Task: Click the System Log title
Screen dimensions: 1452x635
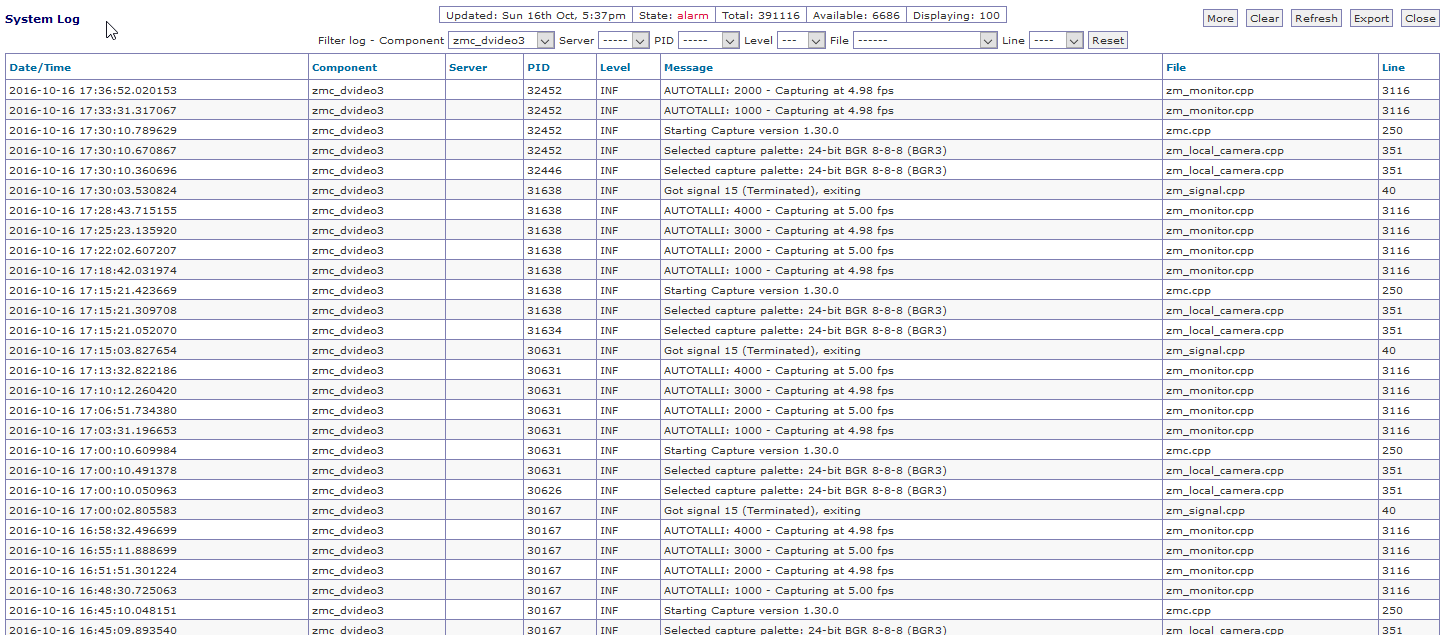Action: [42, 19]
